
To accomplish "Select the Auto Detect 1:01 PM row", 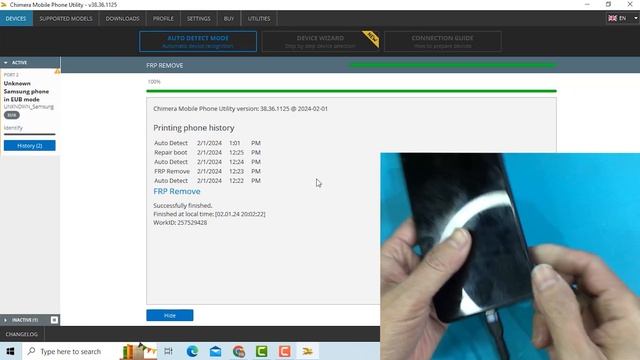I will point(207,143).
